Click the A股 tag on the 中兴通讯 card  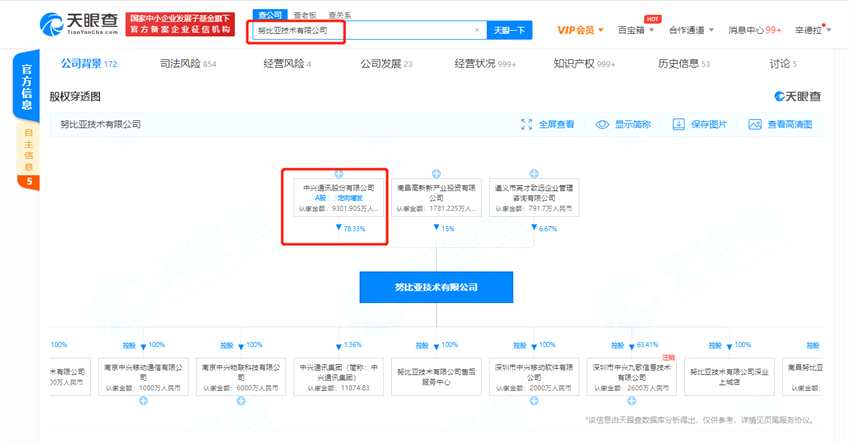coord(320,198)
